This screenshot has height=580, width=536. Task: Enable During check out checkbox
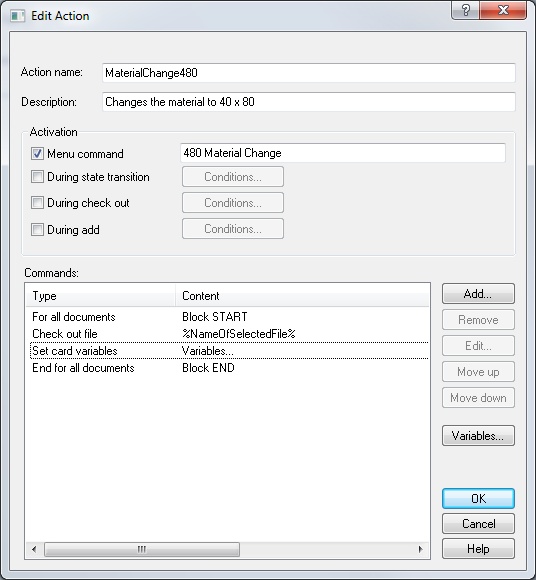click(x=37, y=203)
